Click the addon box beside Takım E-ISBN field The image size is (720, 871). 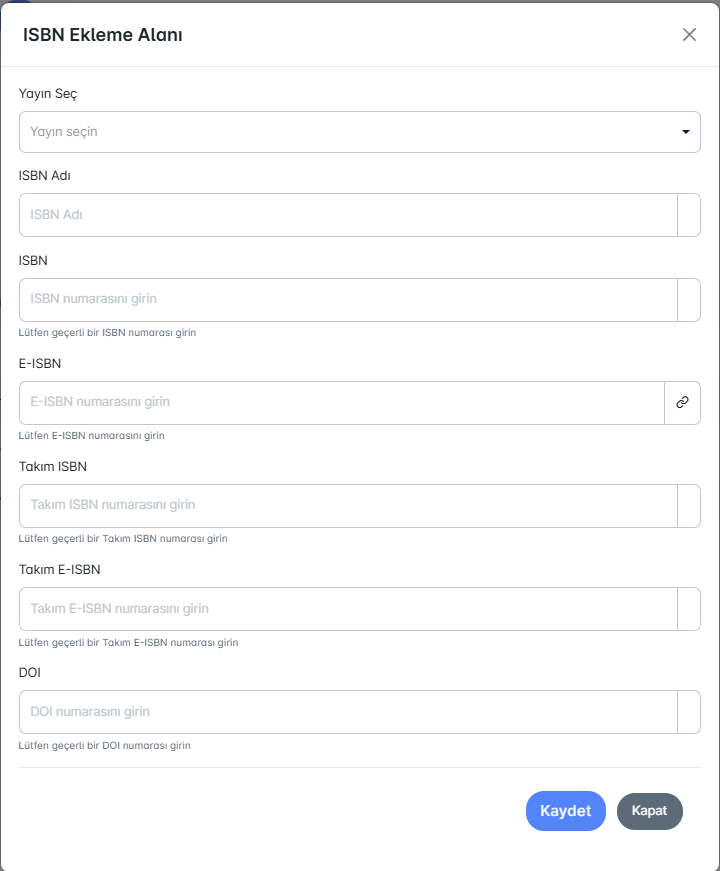tap(689, 609)
